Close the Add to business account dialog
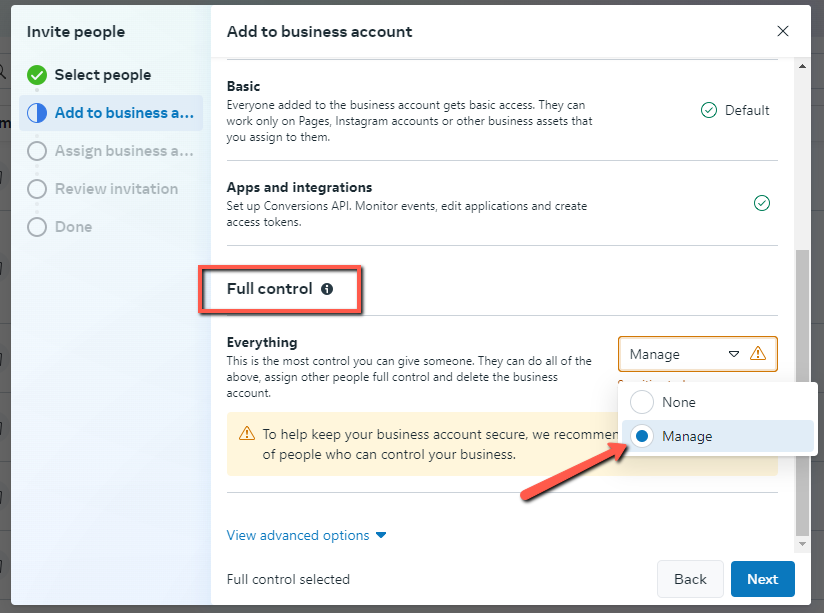 tap(782, 31)
